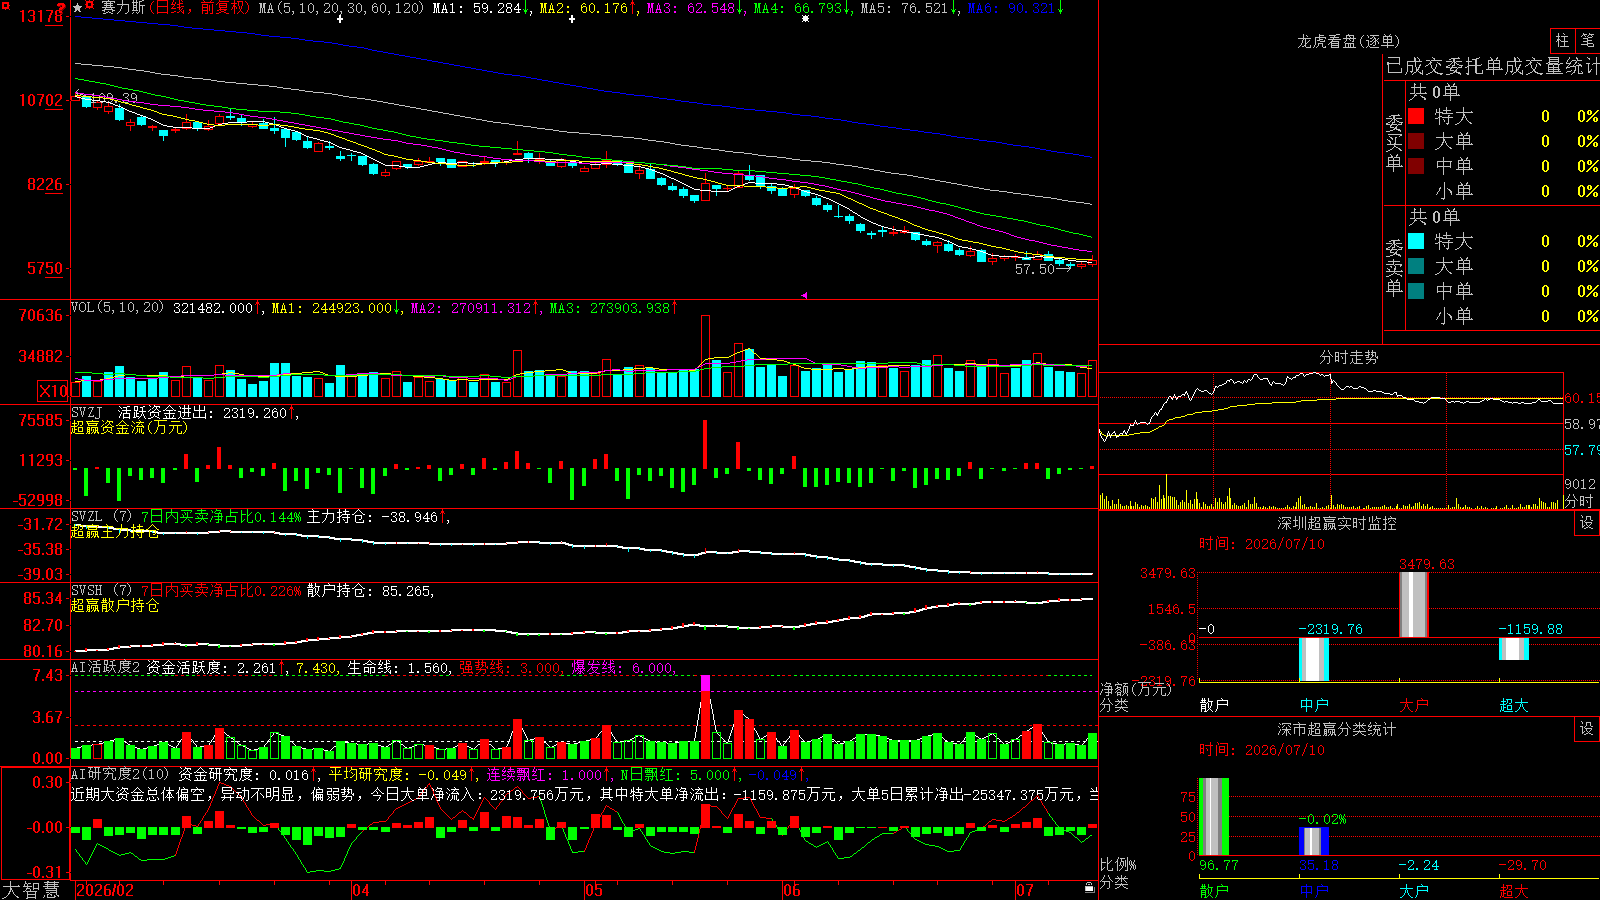Click the MA(5,10,20,30,60,120) indicator label
1600x900 pixels.
click(341, 8)
